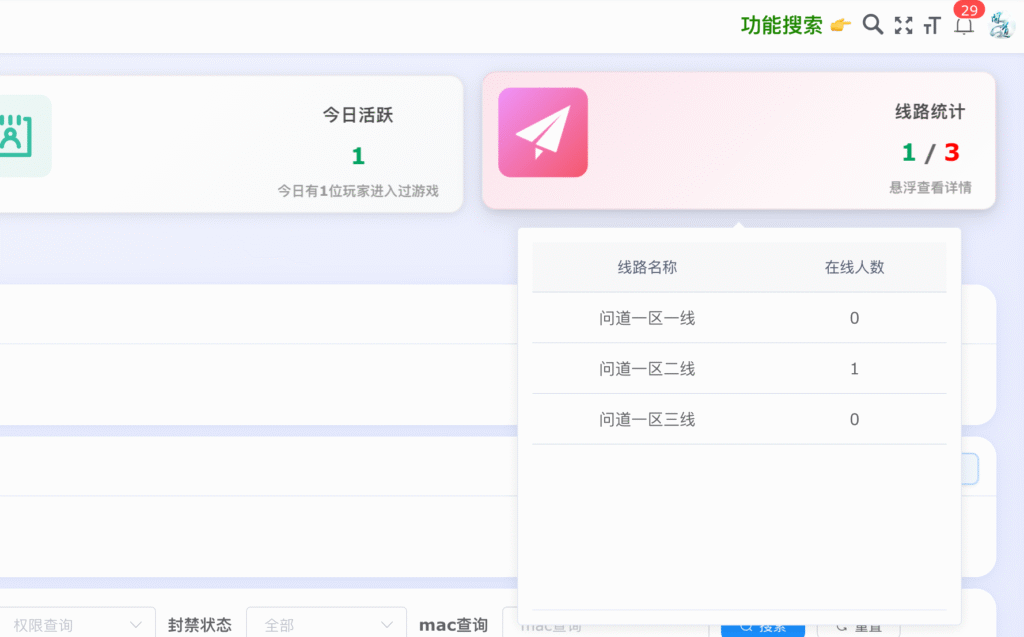Enter fullscreen using the expand icon
The width and height of the screenshot is (1024, 637).
pyautogui.click(x=903, y=24)
